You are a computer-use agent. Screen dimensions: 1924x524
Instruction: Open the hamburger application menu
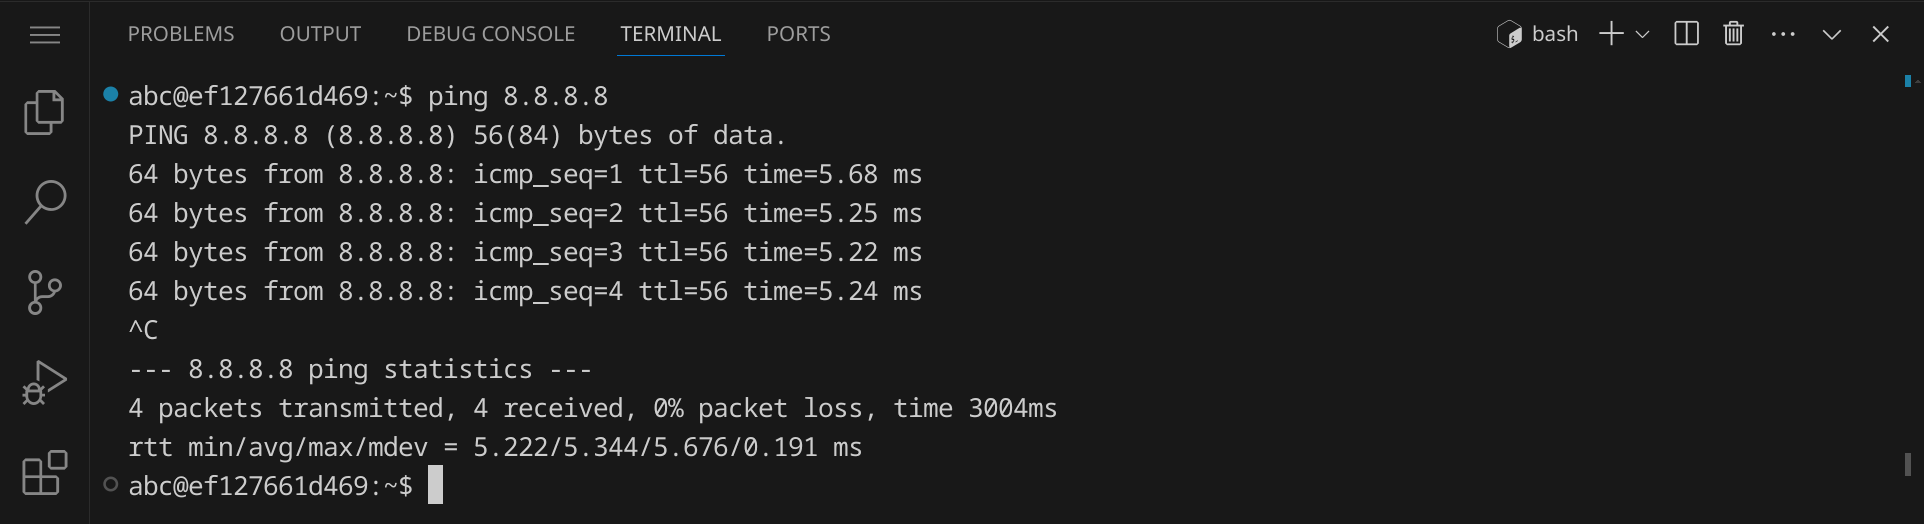click(45, 36)
